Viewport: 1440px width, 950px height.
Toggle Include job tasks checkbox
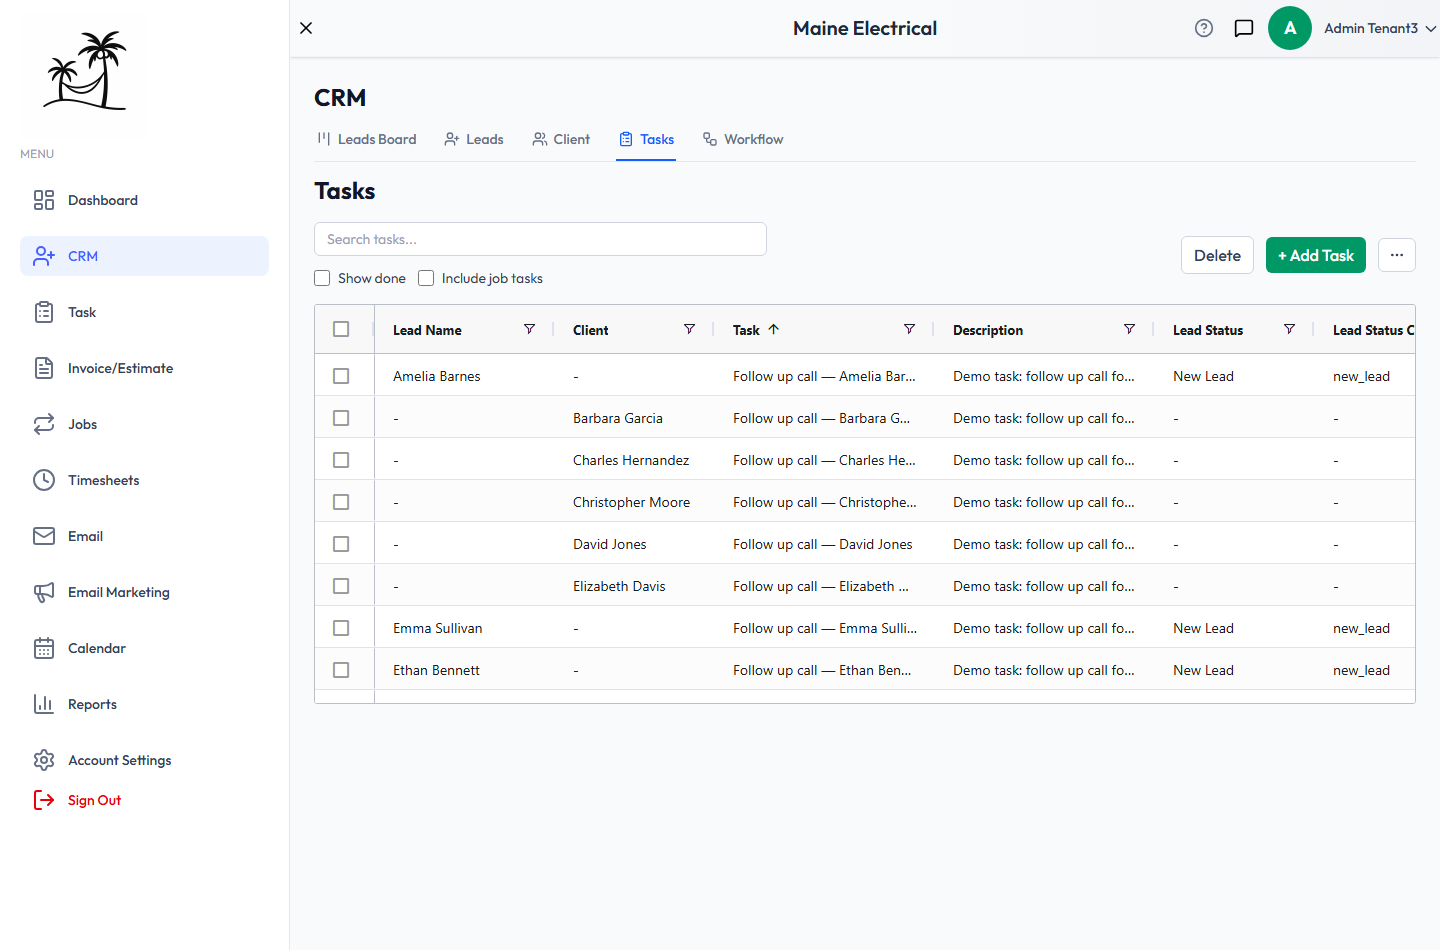pyautogui.click(x=426, y=278)
